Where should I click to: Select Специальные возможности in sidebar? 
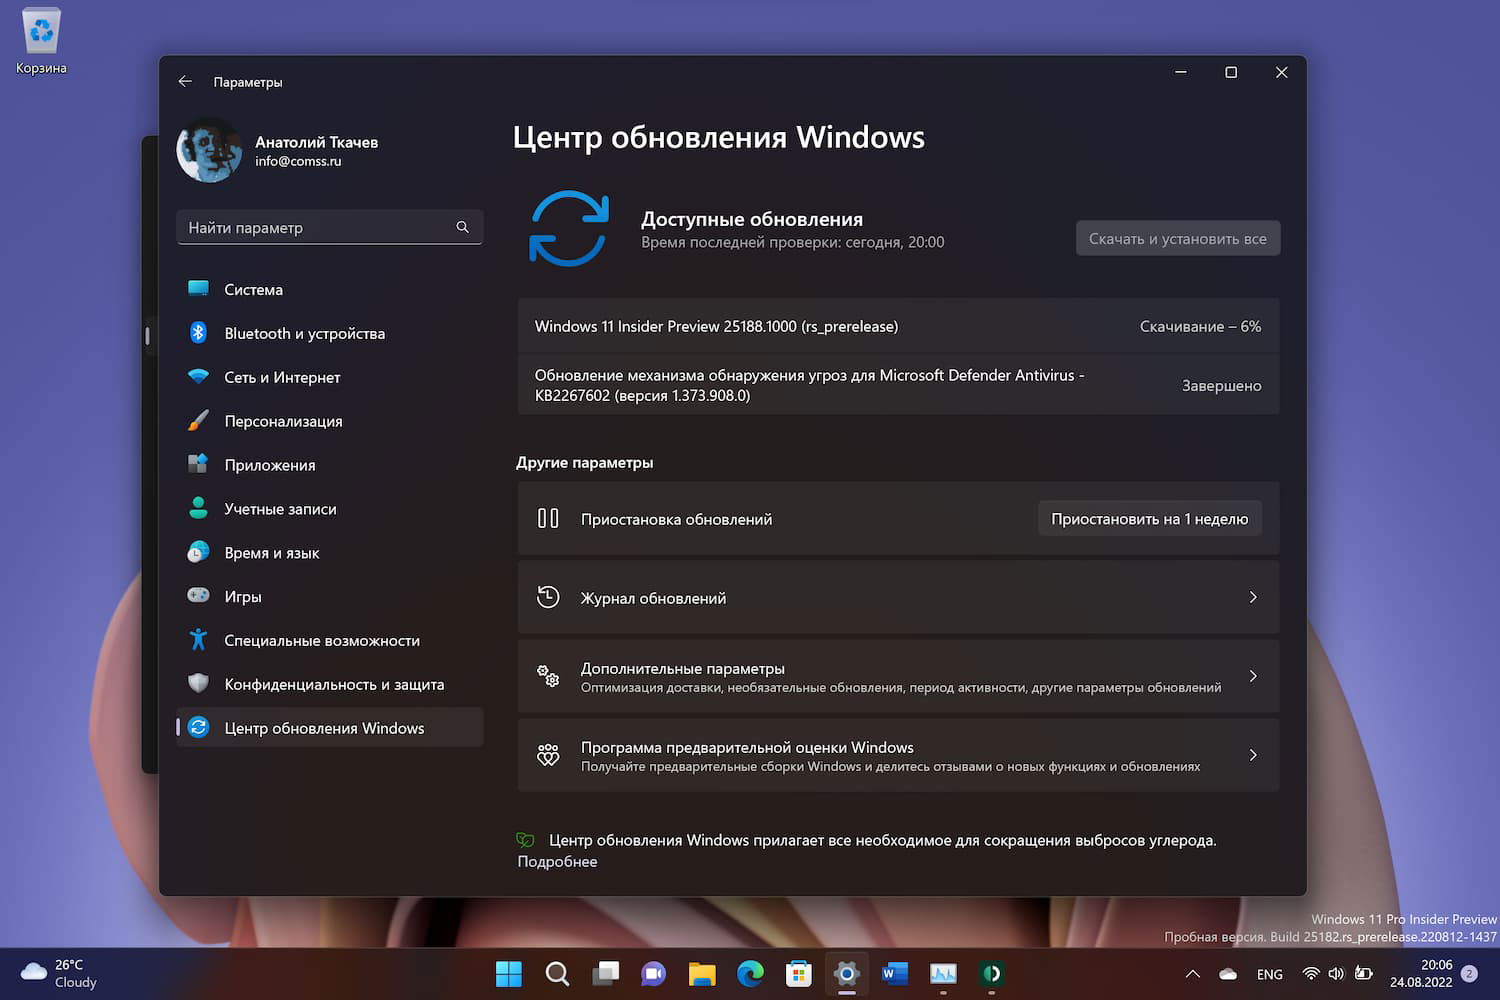pos(322,640)
